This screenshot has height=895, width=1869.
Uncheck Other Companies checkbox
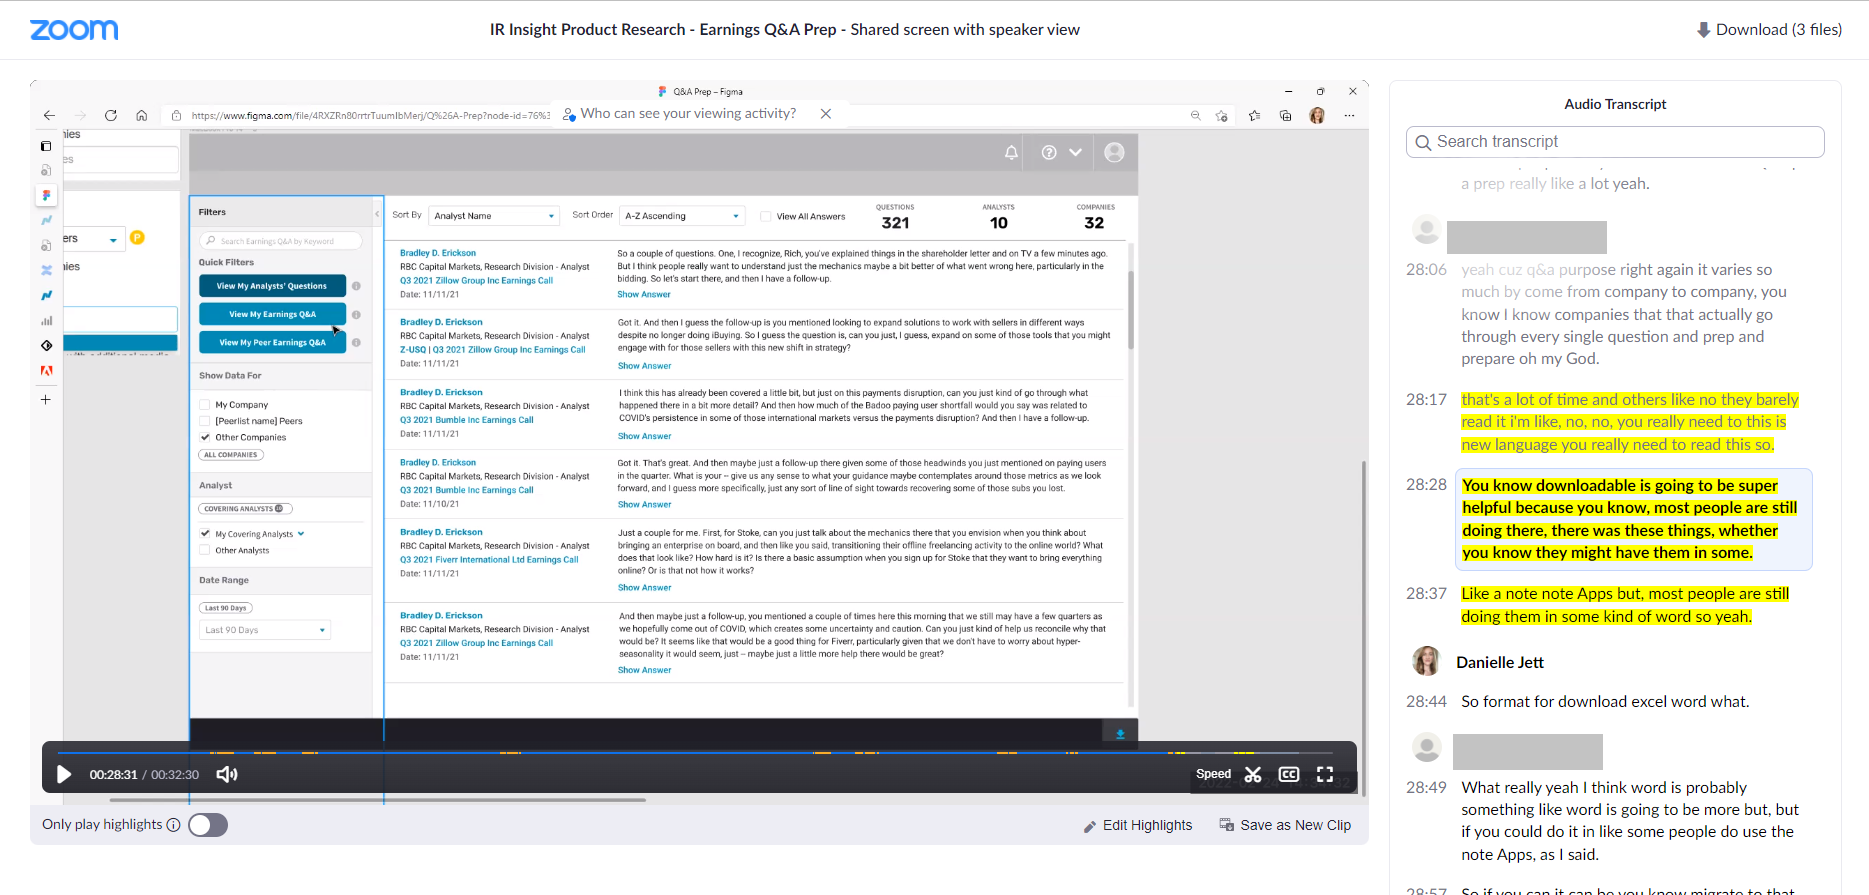(x=205, y=437)
